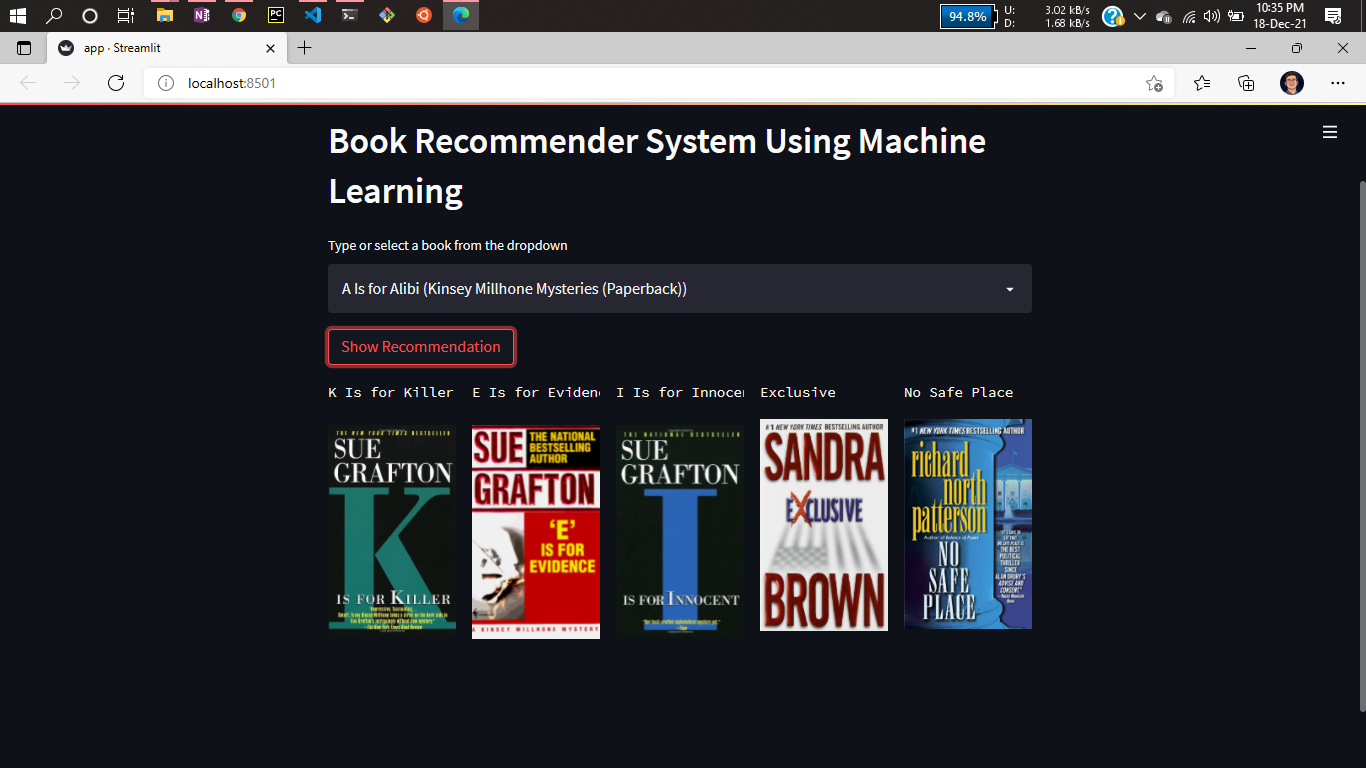Select the 'app · Streamlit' tab
The image size is (1366, 768).
point(166,48)
